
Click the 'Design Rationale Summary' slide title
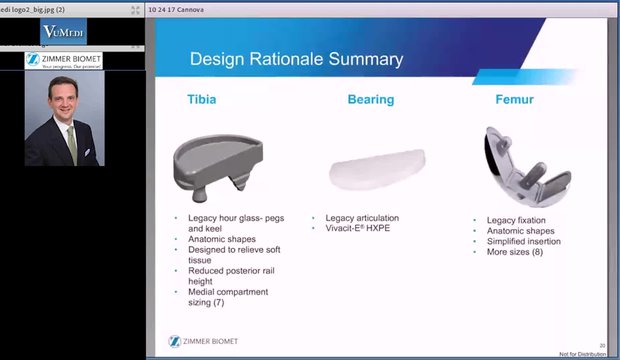pos(297,59)
